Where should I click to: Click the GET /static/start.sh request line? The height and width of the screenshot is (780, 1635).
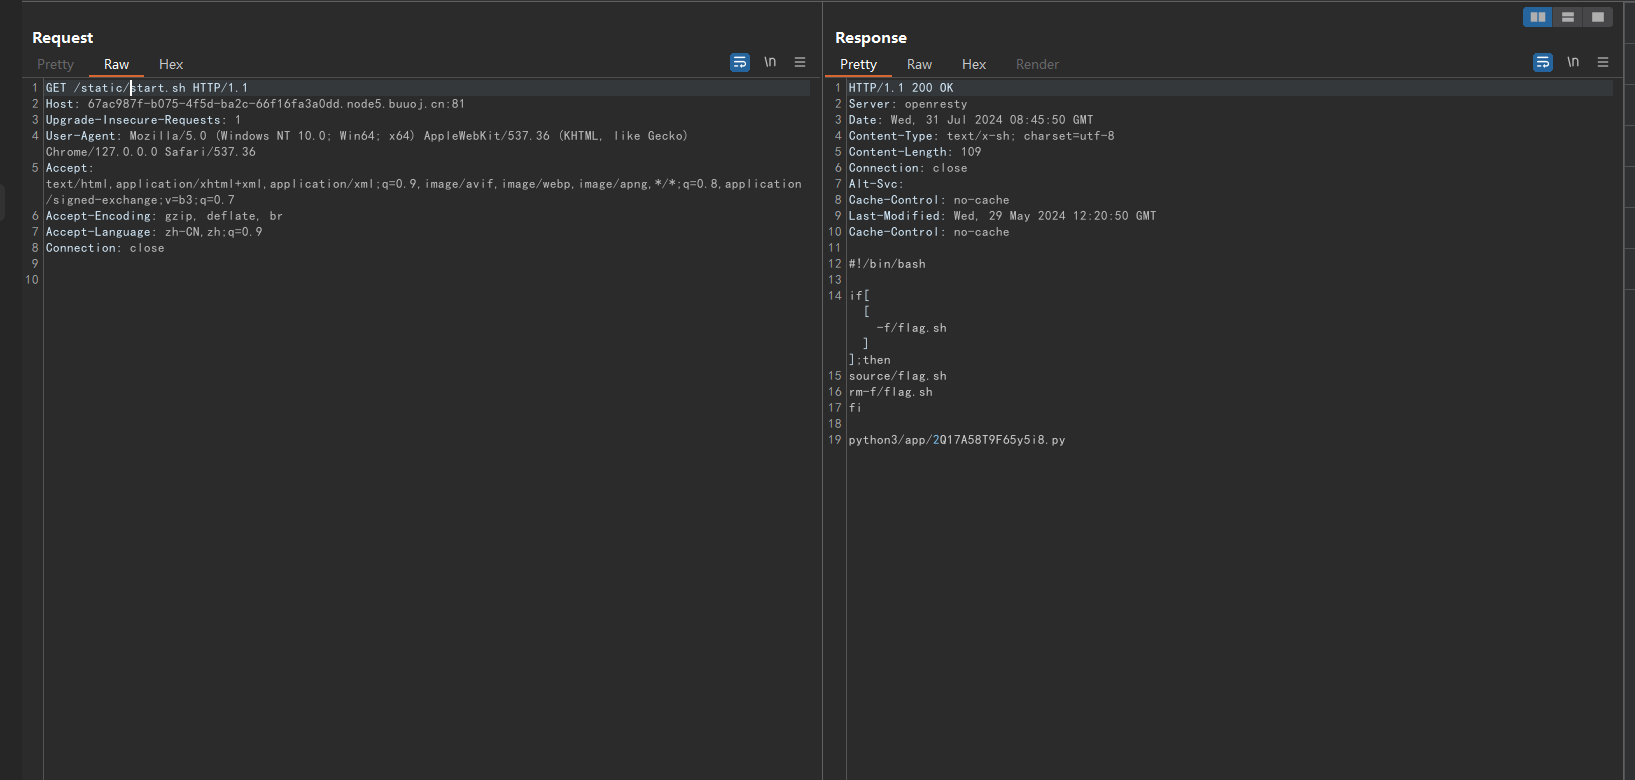pyautogui.click(x=147, y=88)
